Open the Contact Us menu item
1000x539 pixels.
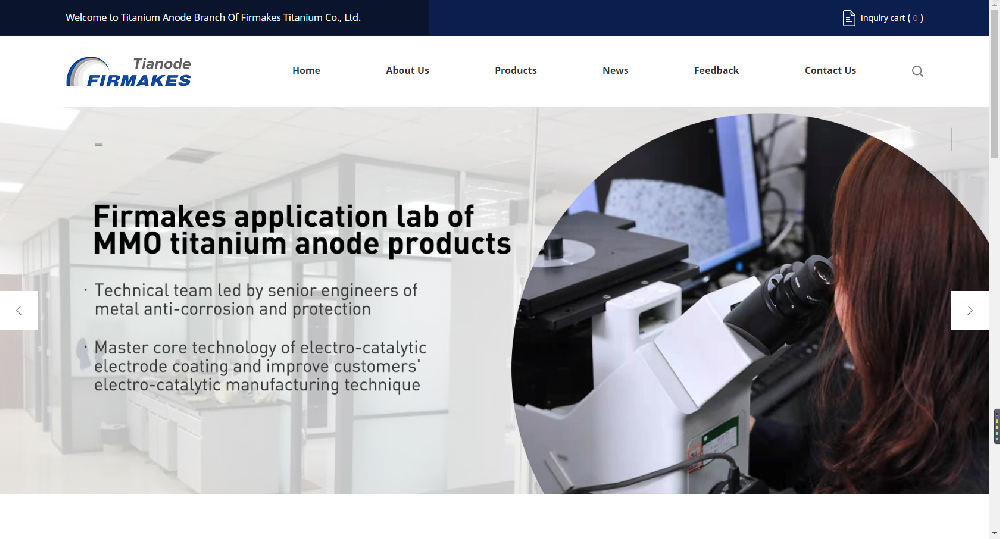coord(830,71)
